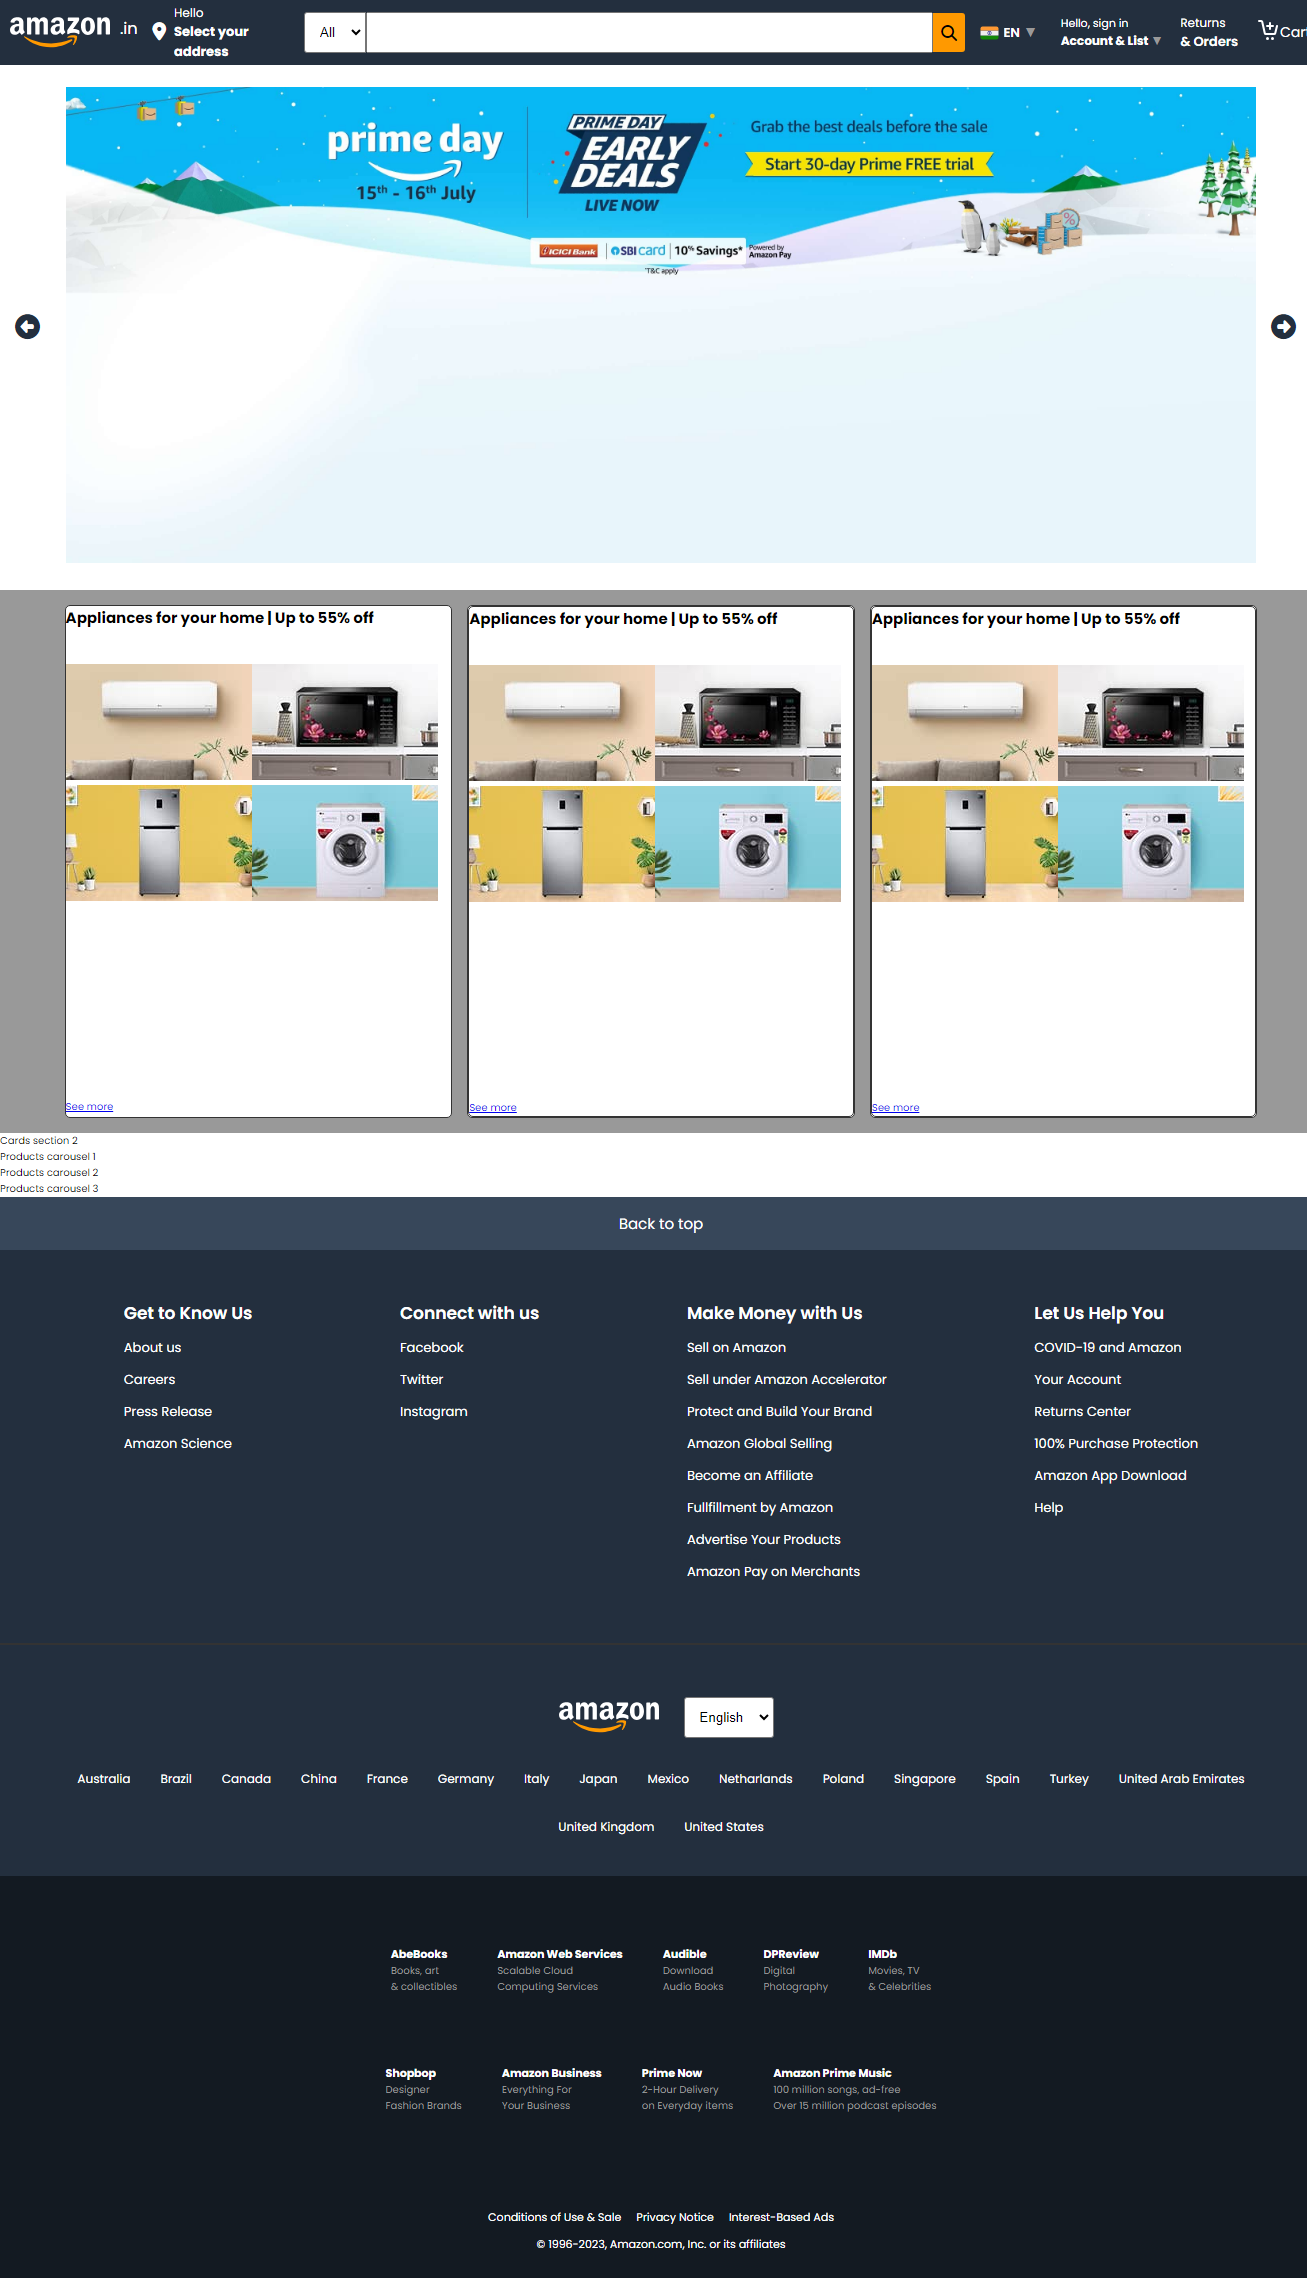Screen dimensions: 1307x2278
Task: Open Facebook link
Action: tap(432, 1348)
